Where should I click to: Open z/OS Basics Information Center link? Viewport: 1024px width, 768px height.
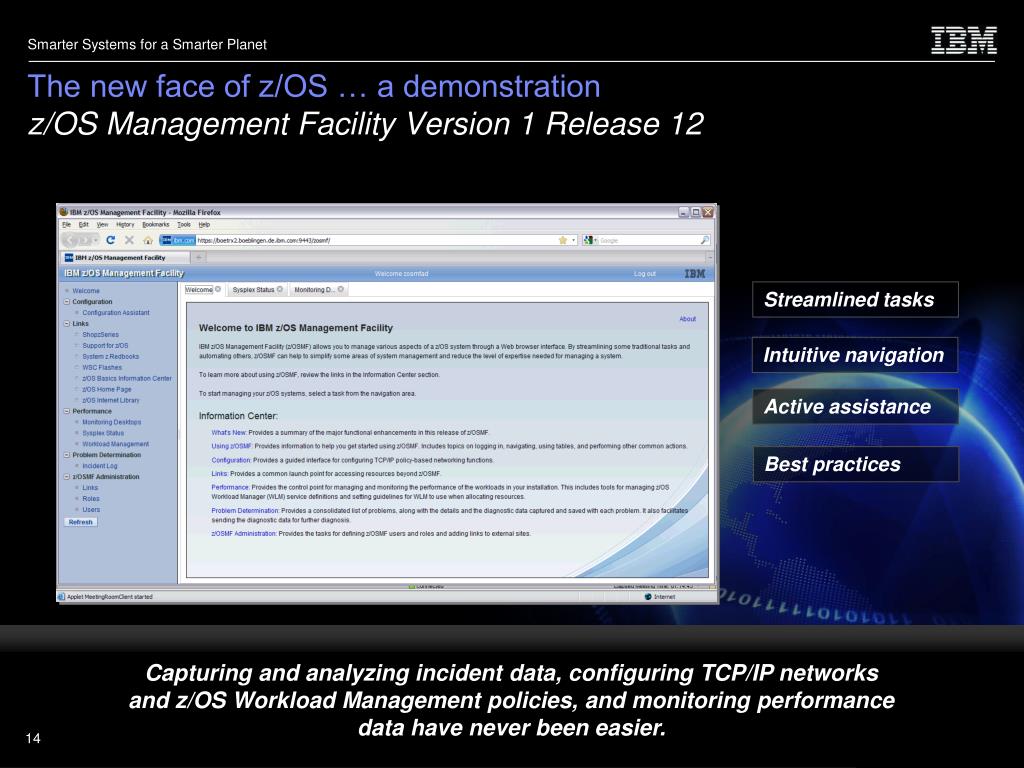point(127,378)
